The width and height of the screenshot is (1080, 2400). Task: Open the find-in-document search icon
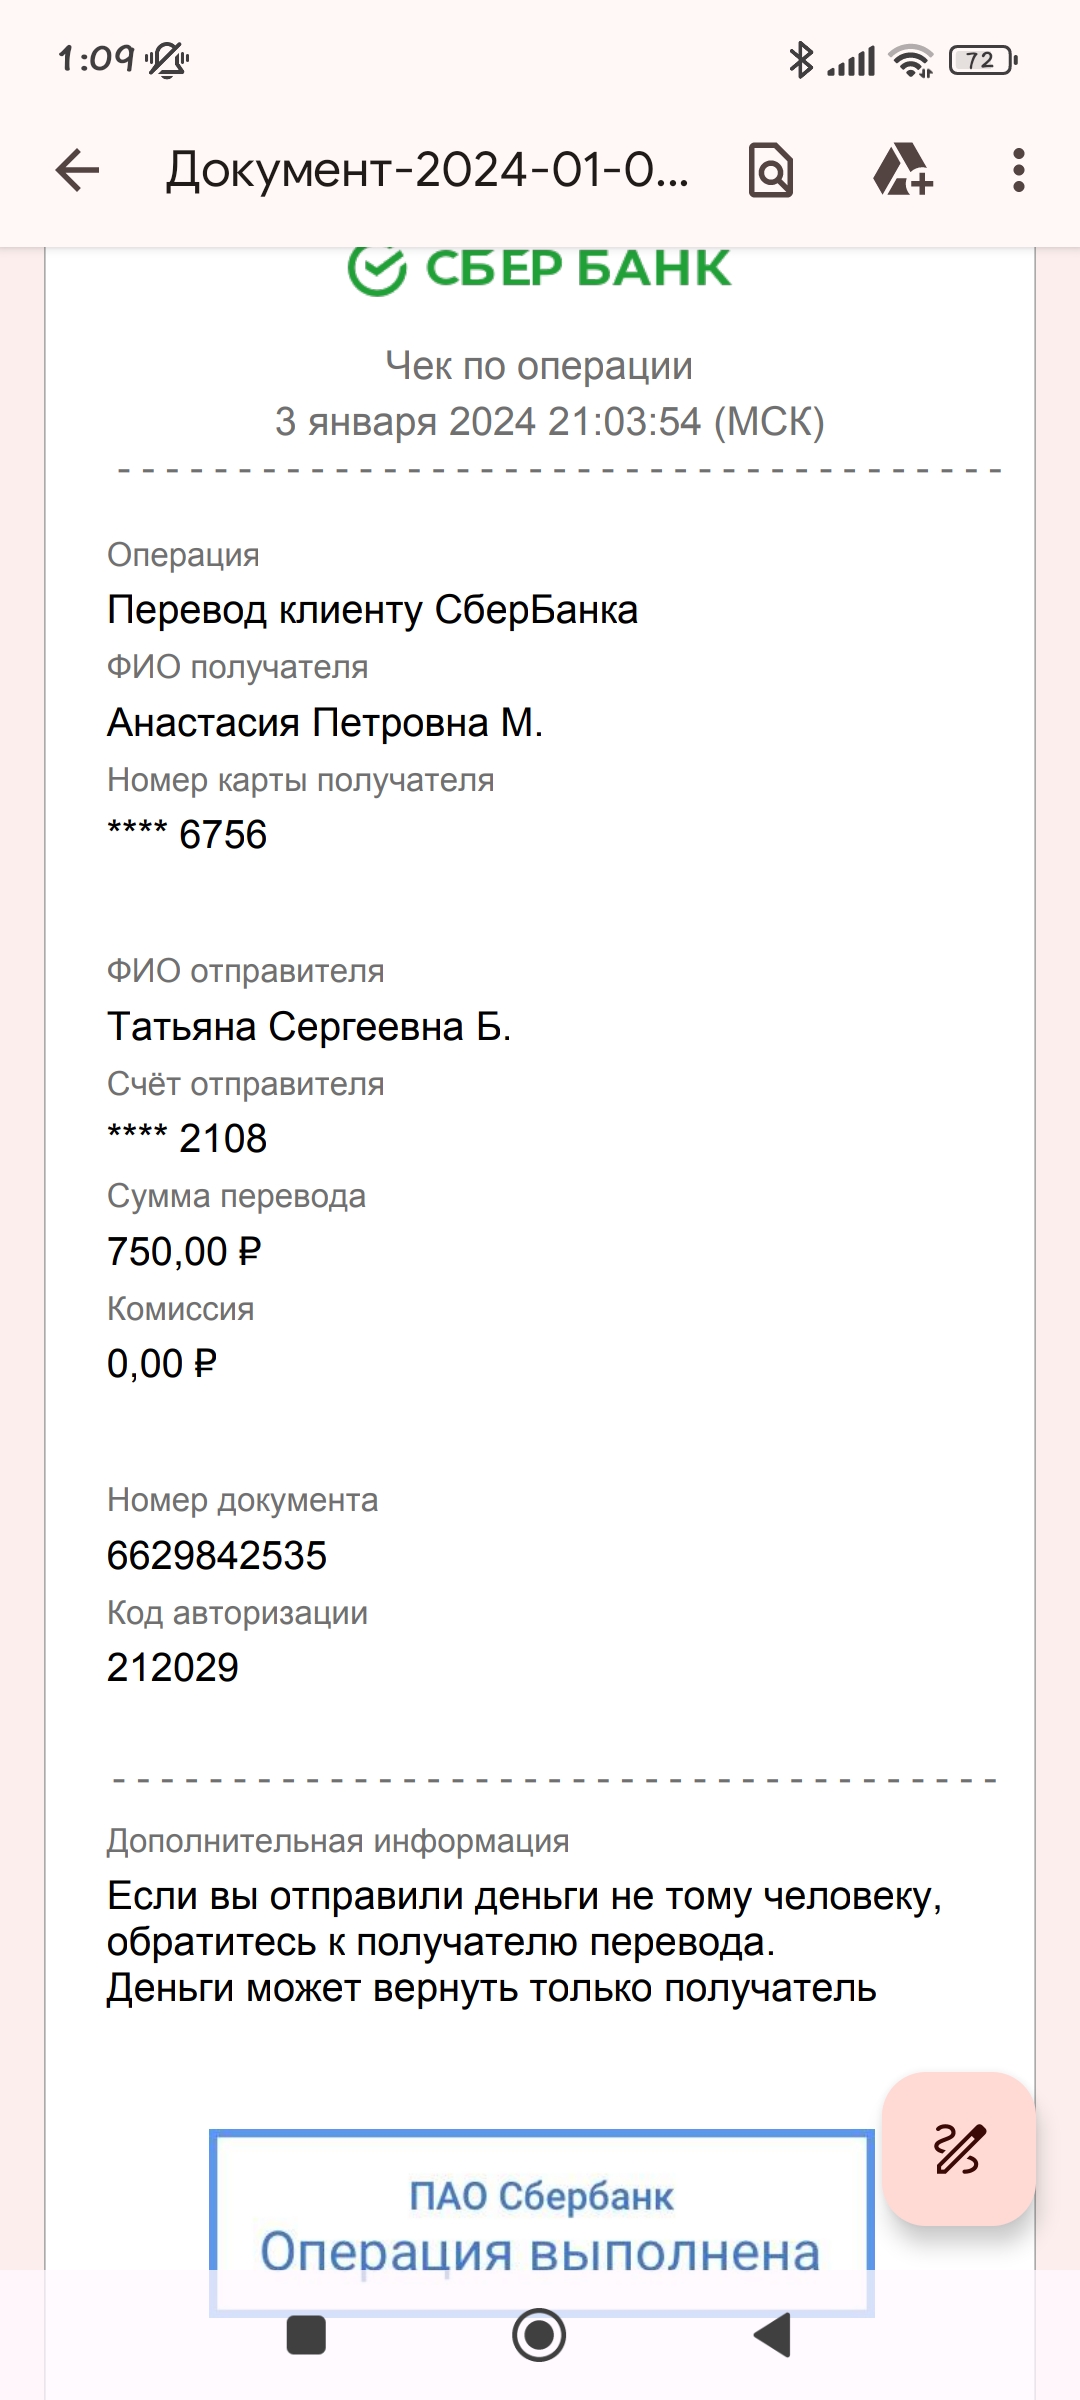(771, 170)
